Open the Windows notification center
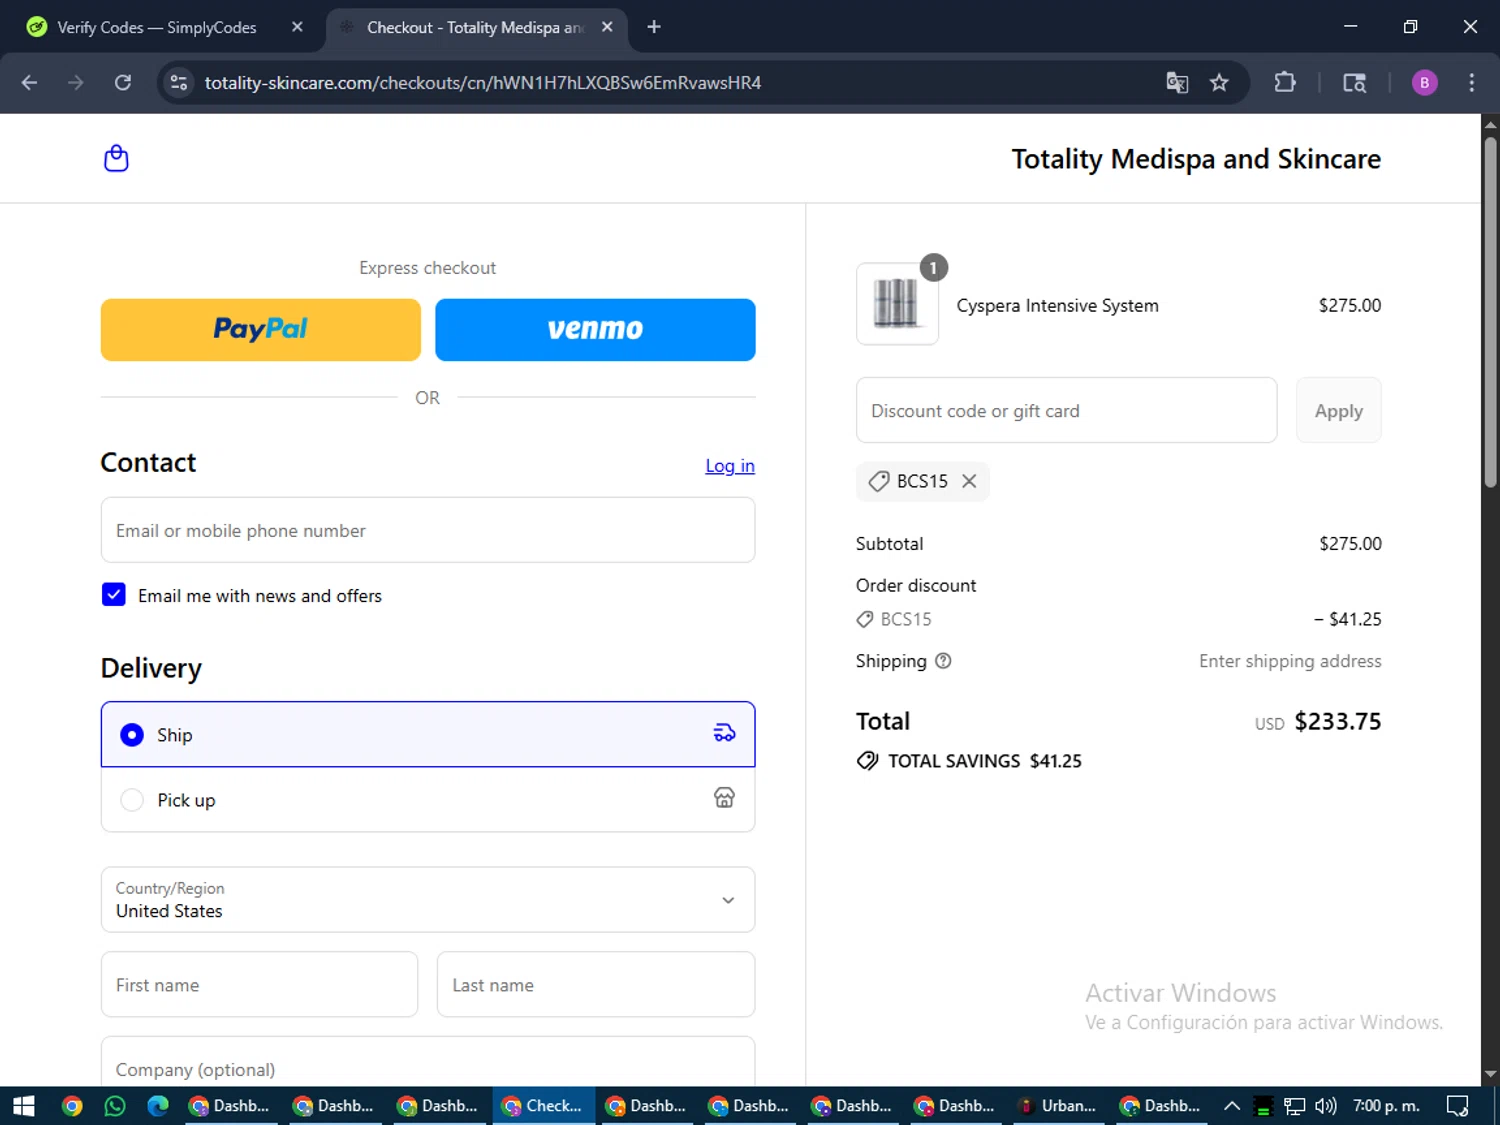Image resolution: width=1500 pixels, height=1125 pixels. point(1458,1106)
